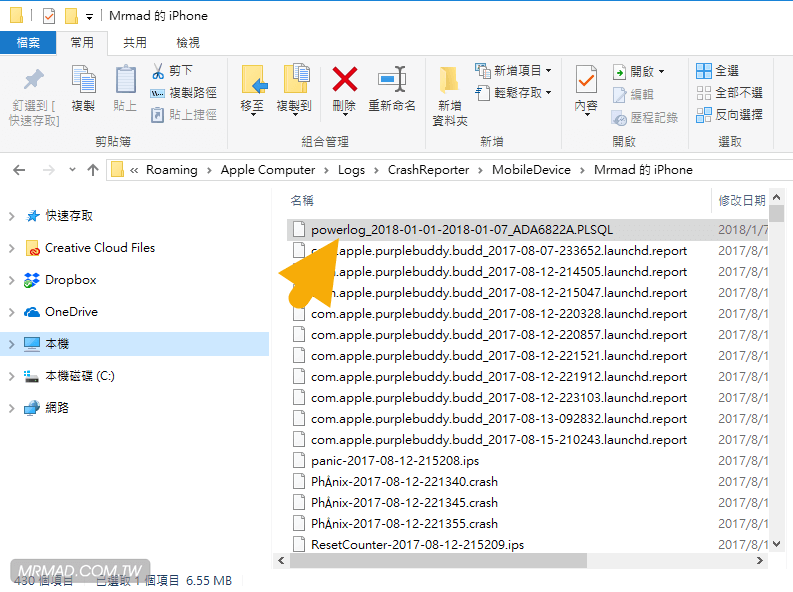Click the Properties (內容) icon
This screenshot has height=592, width=793.
586,80
